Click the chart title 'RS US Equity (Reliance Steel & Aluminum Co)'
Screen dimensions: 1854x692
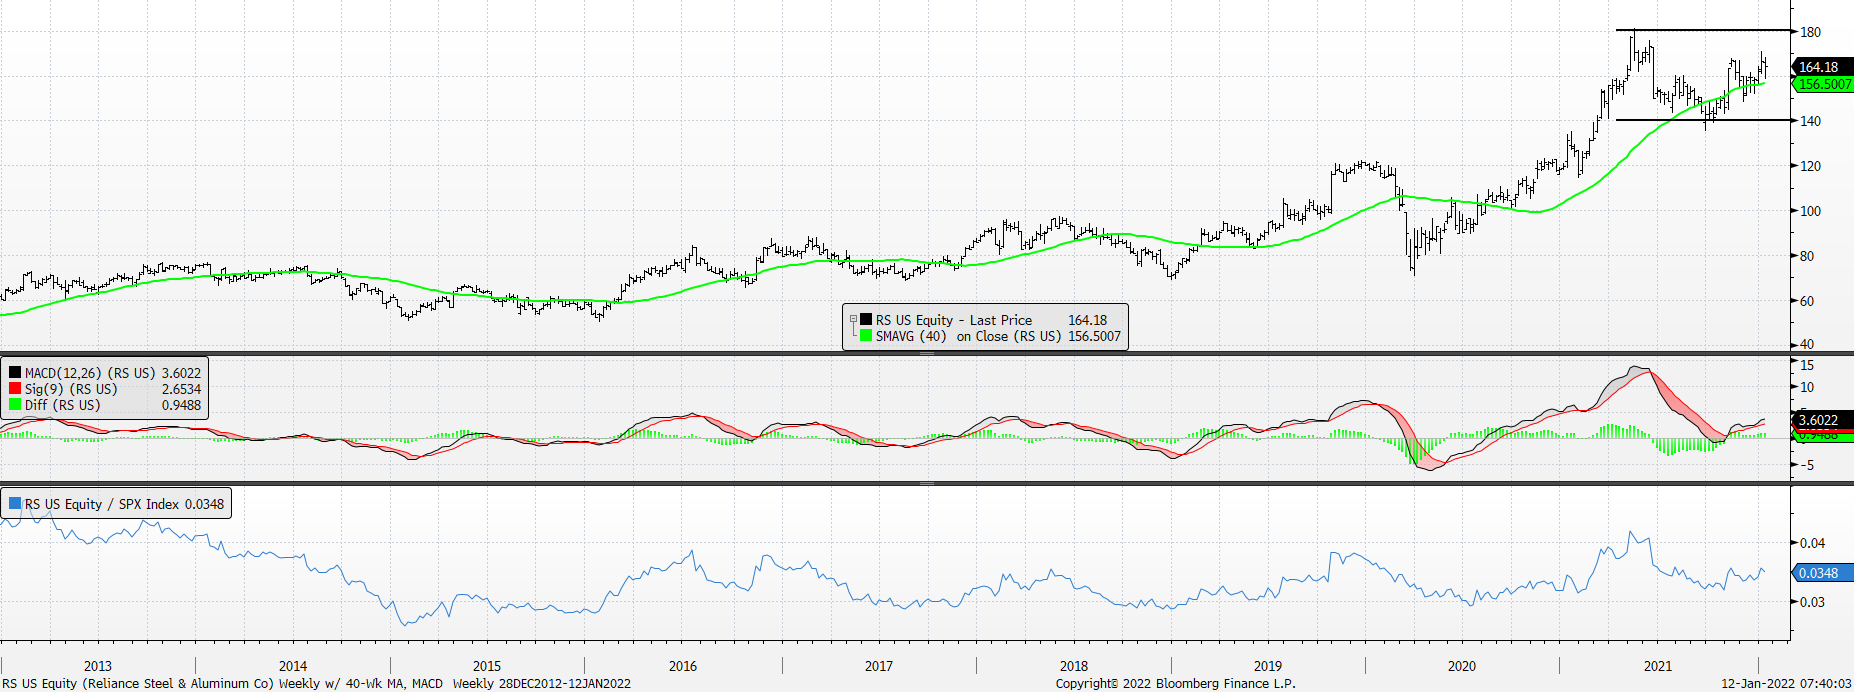[x=138, y=683]
